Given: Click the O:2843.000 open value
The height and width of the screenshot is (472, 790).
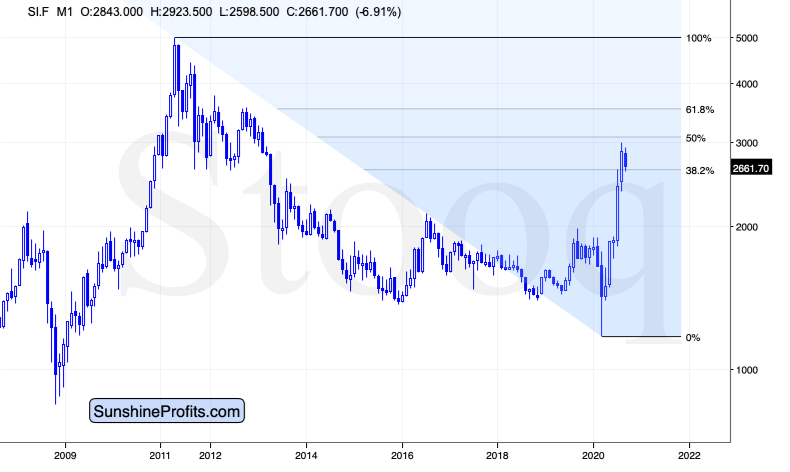Looking at the screenshot, I should (x=111, y=12).
